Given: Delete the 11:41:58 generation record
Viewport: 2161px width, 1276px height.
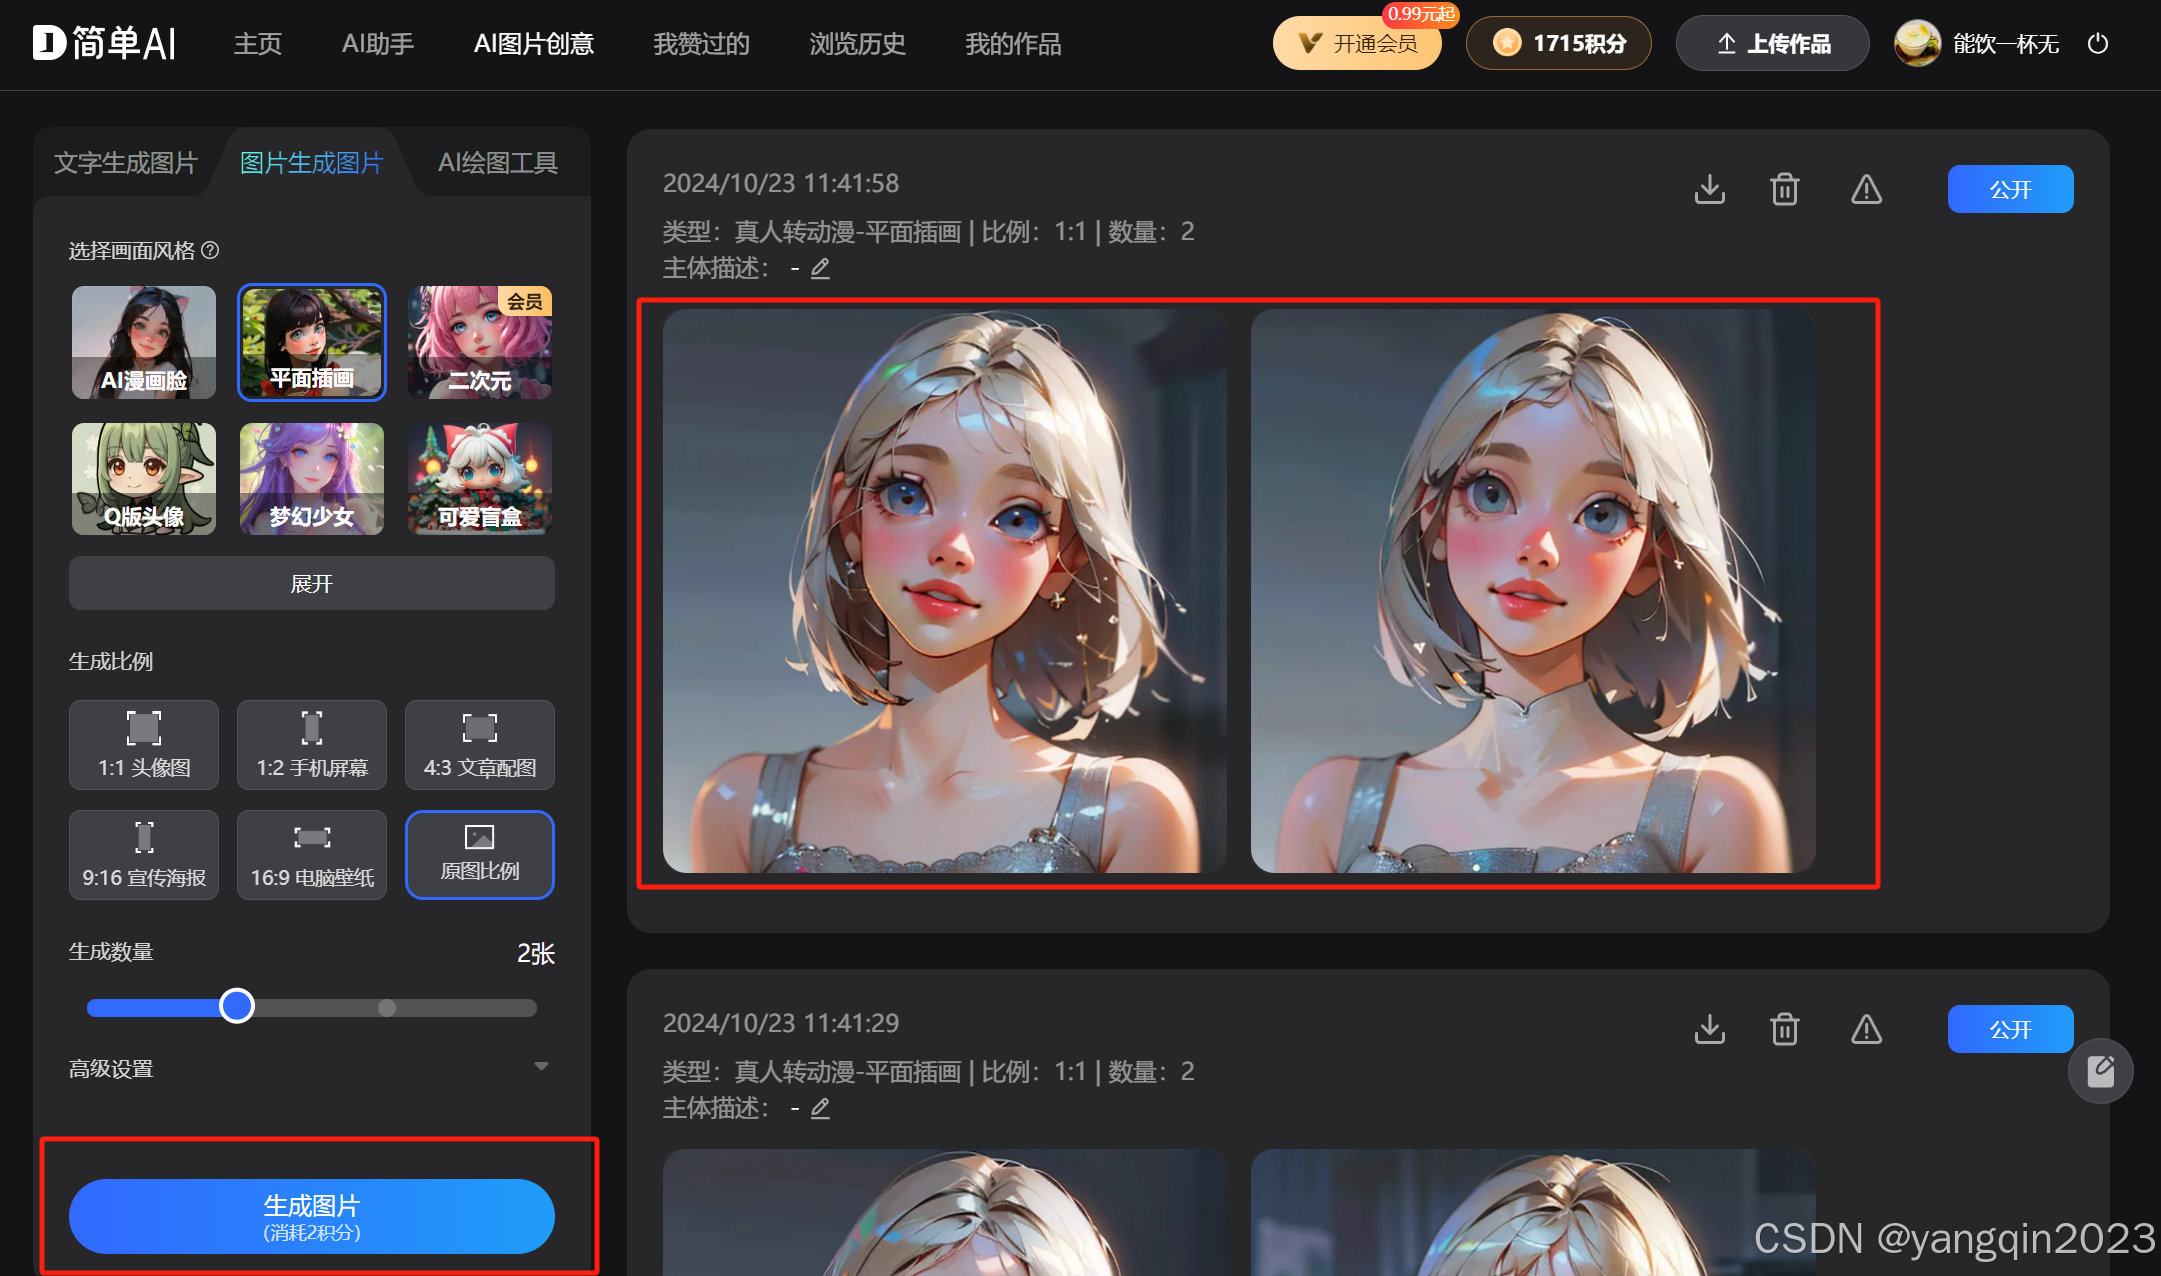Looking at the screenshot, I should pos(1785,189).
